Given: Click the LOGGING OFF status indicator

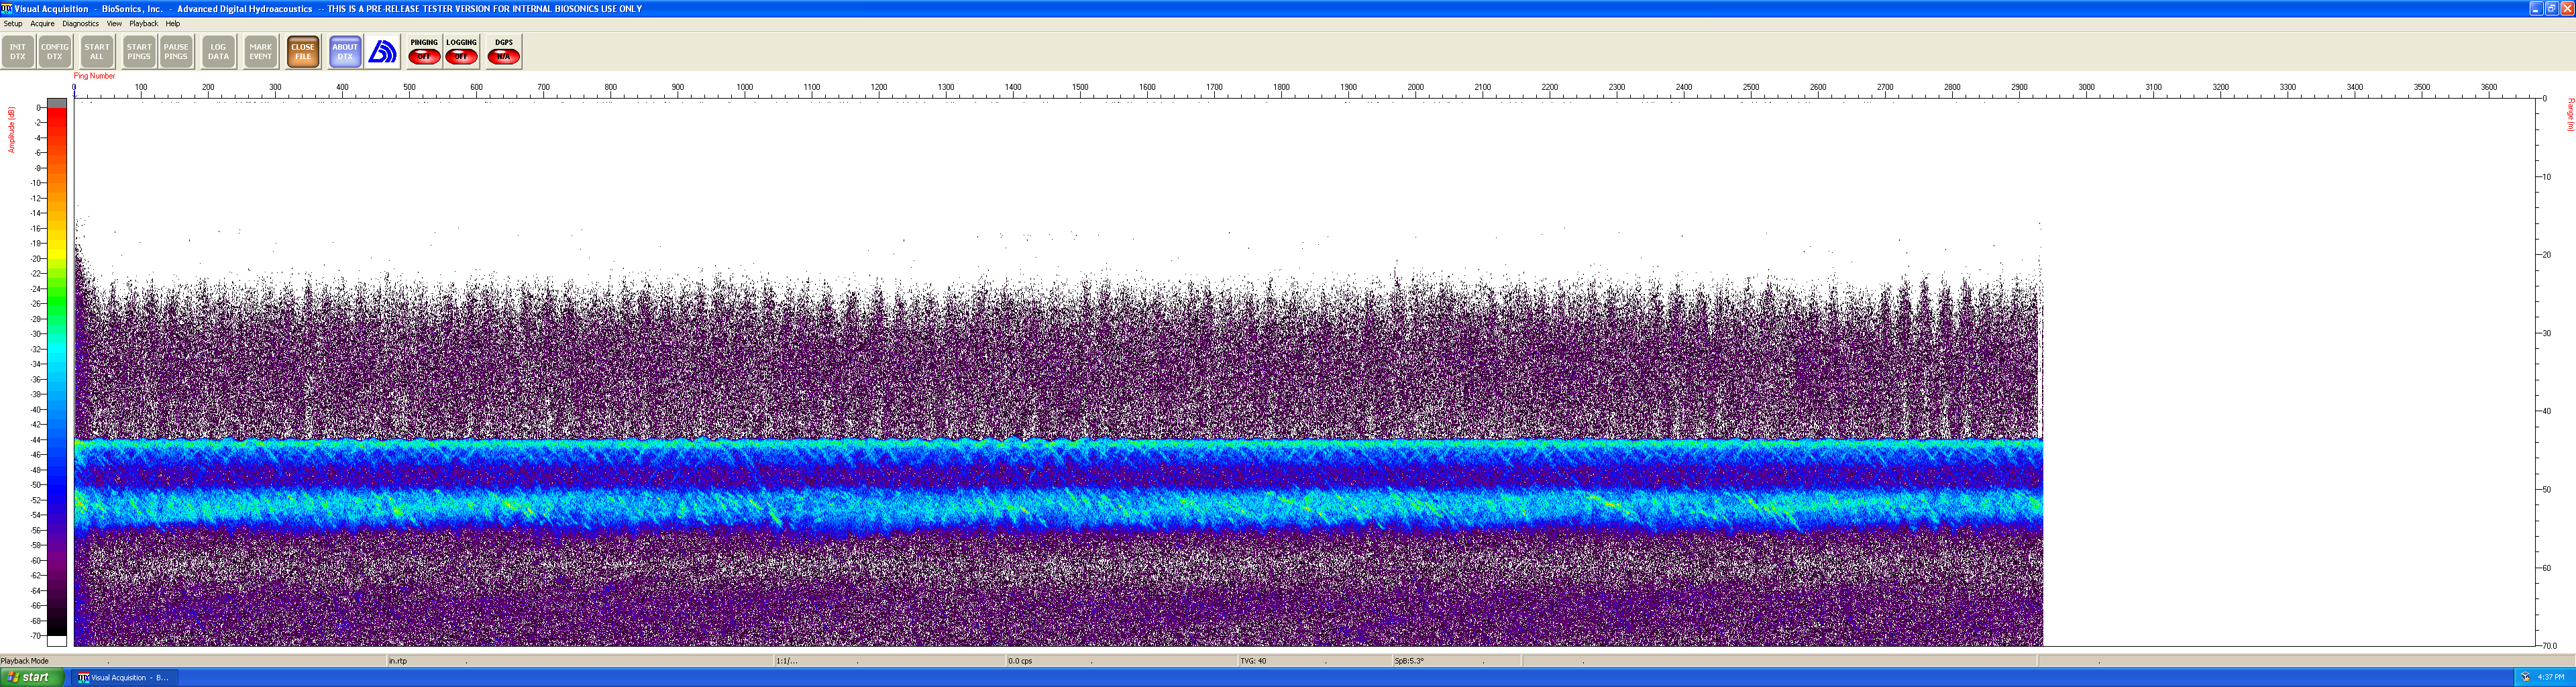Looking at the screenshot, I should (x=461, y=52).
